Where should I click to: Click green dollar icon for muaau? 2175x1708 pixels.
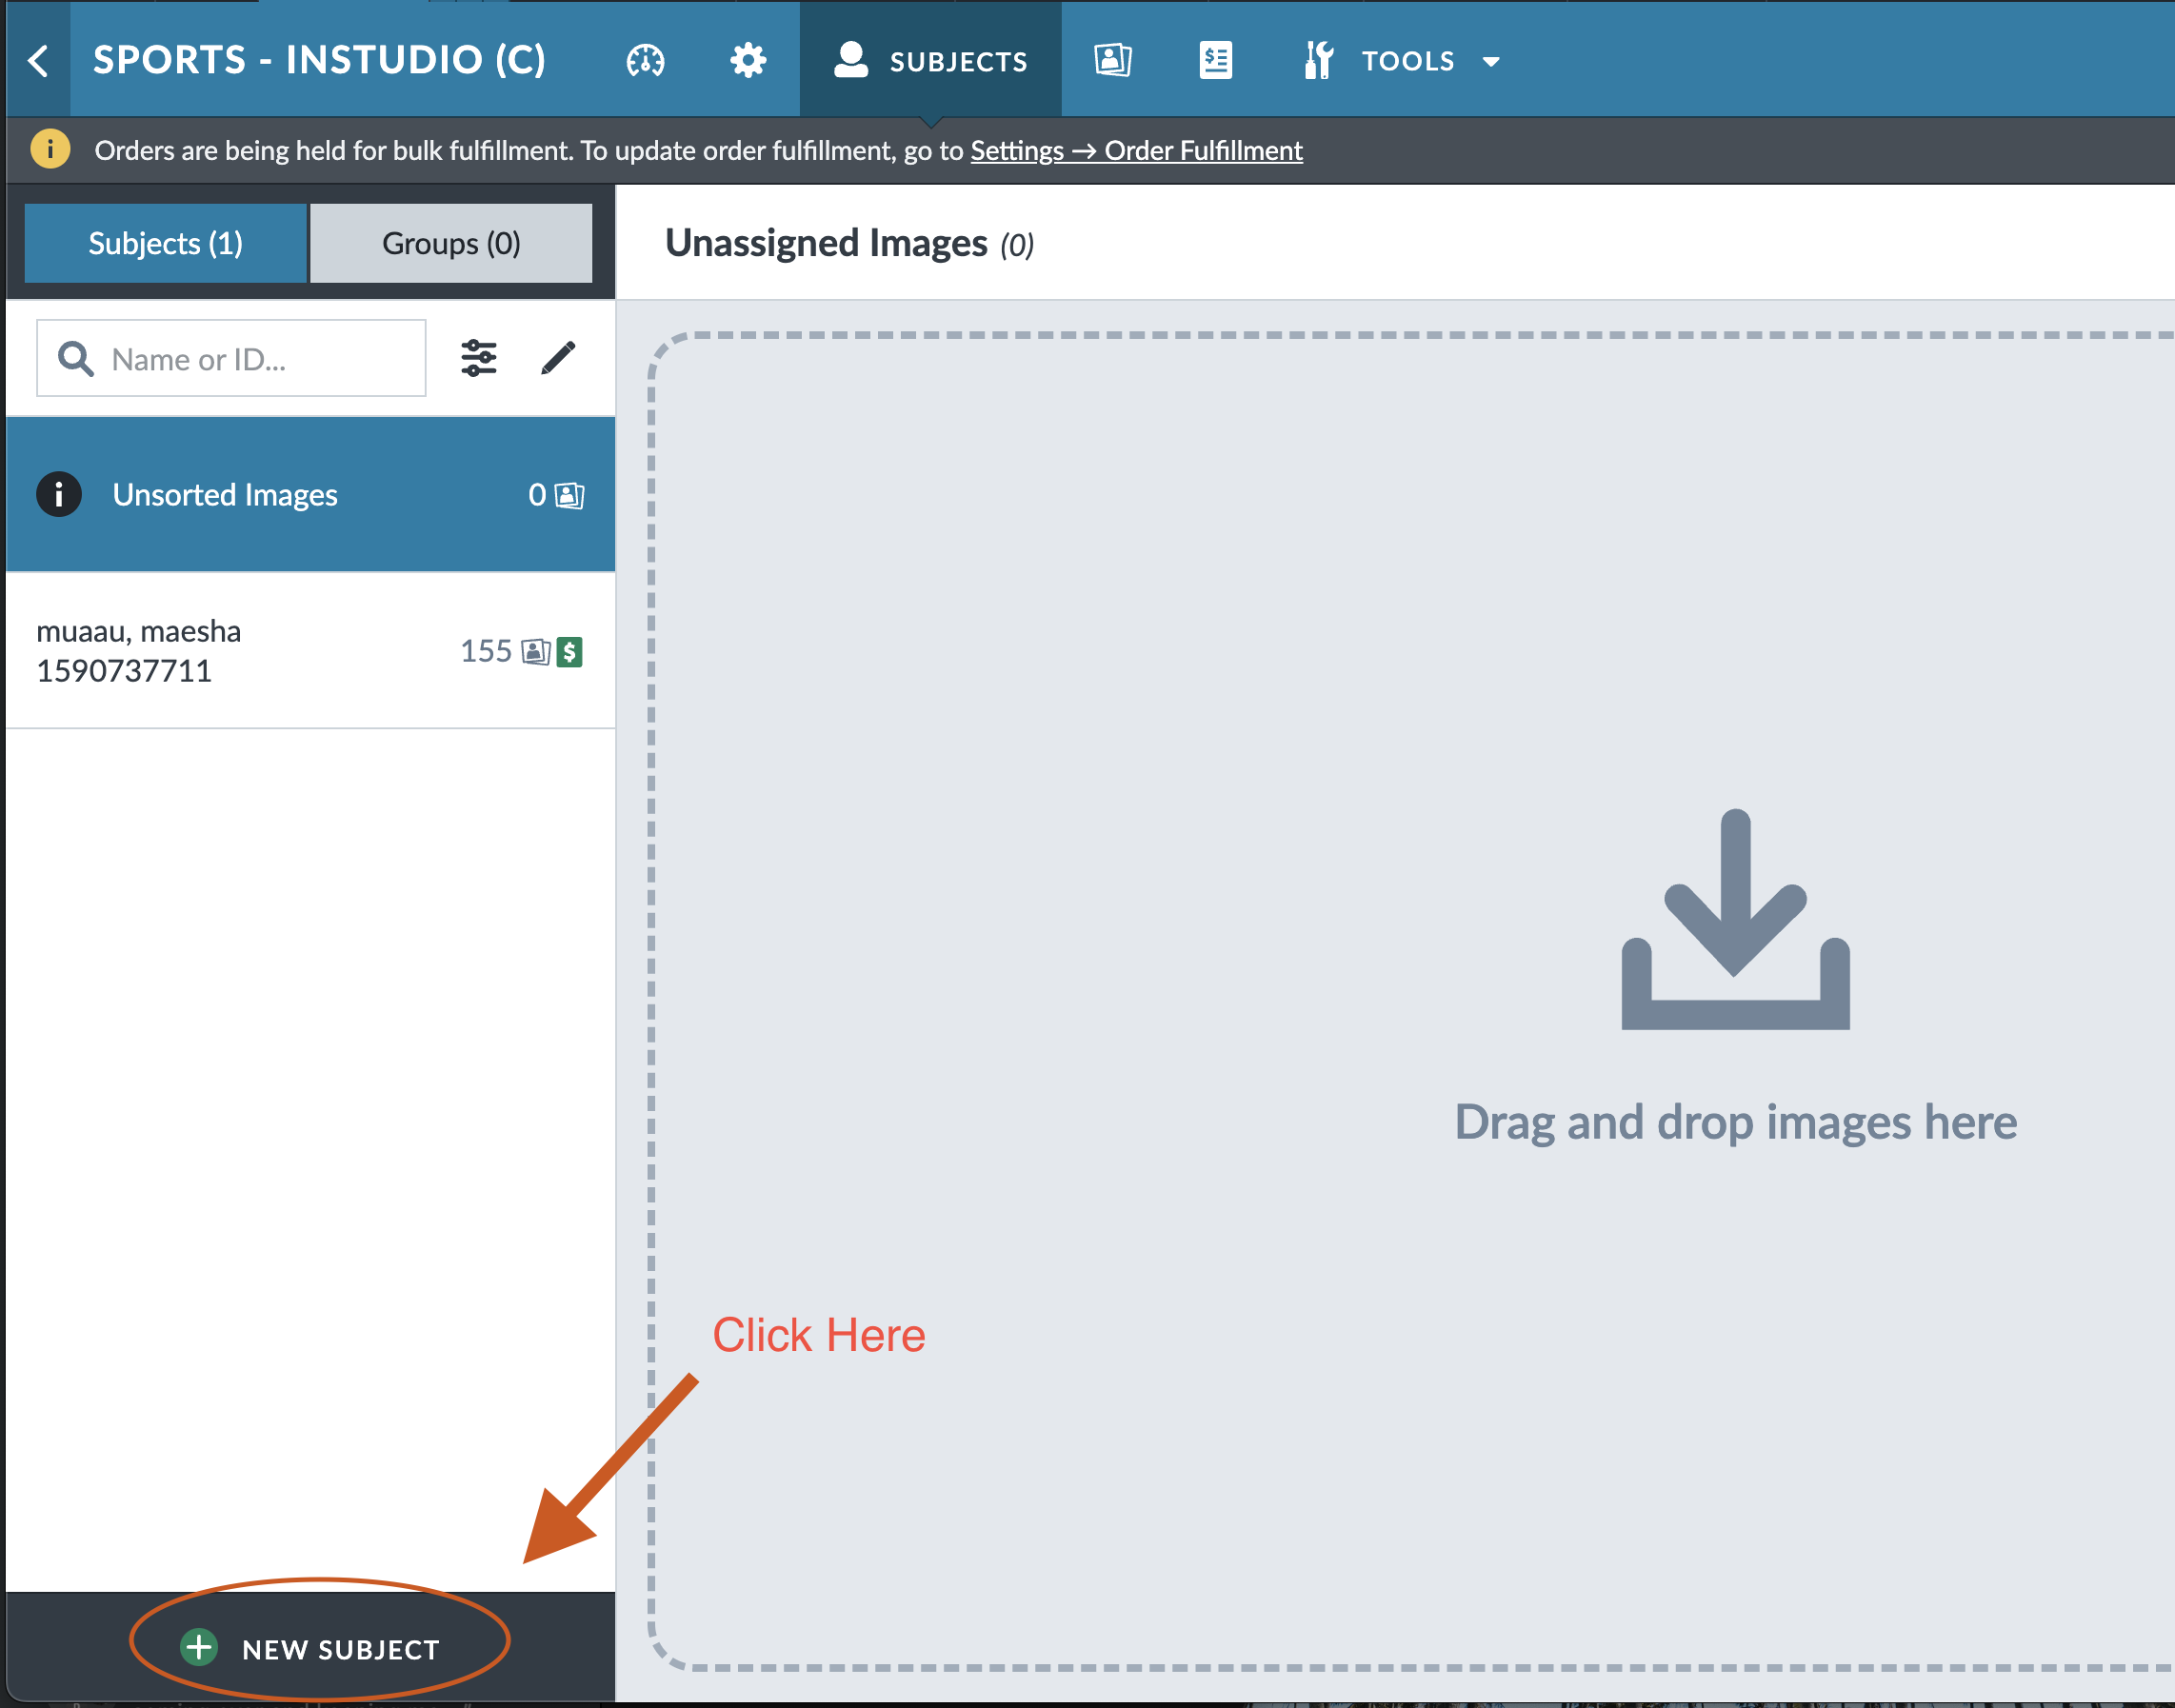point(570,652)
